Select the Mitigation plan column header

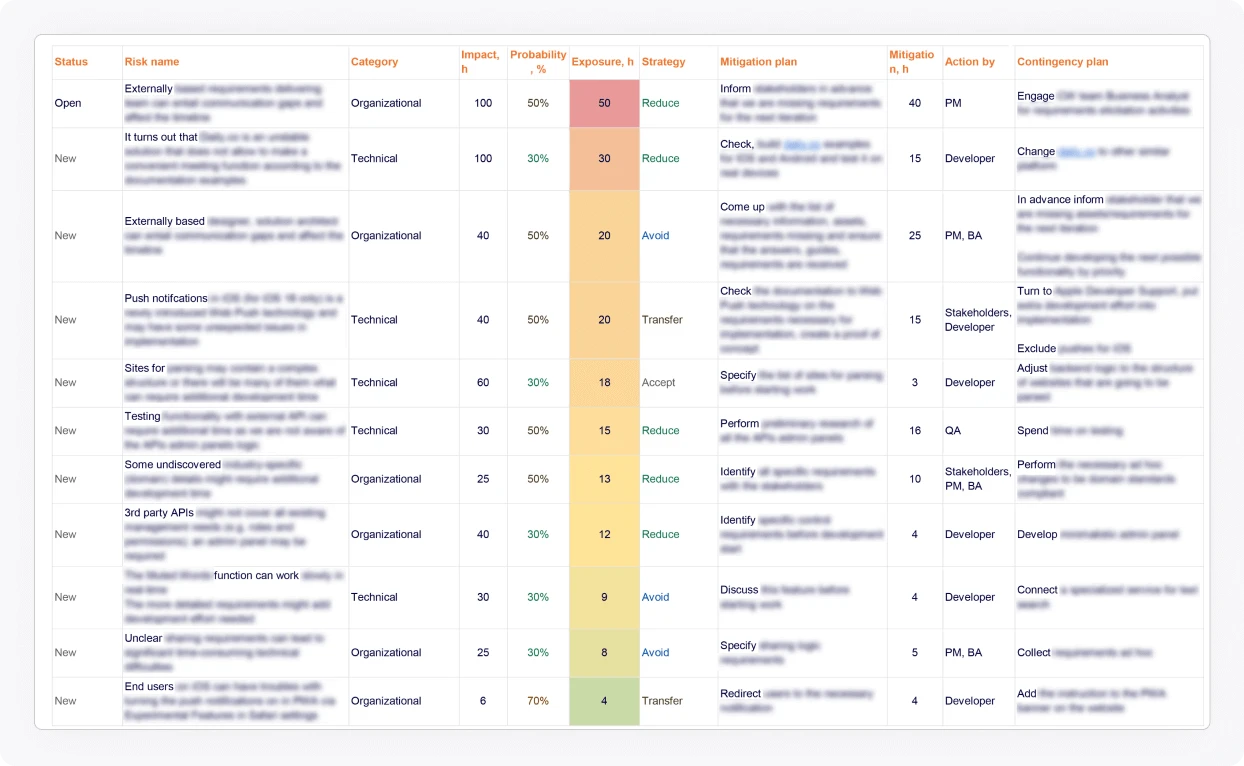pyautogui.click(x=758, y=62)
